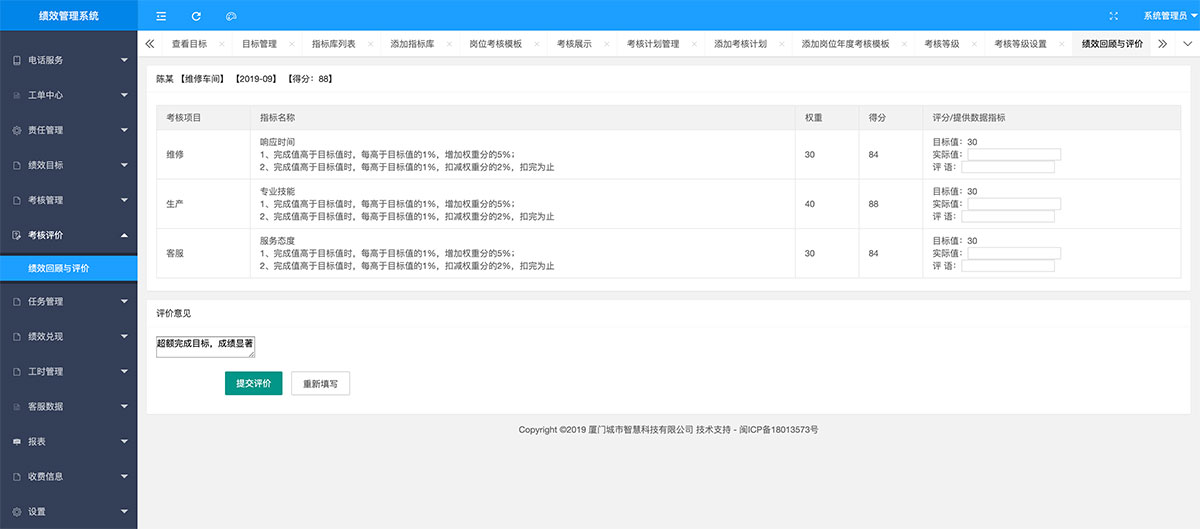Close the 查看目标 tab
The image size is (1200, 529).
point(220,44)
